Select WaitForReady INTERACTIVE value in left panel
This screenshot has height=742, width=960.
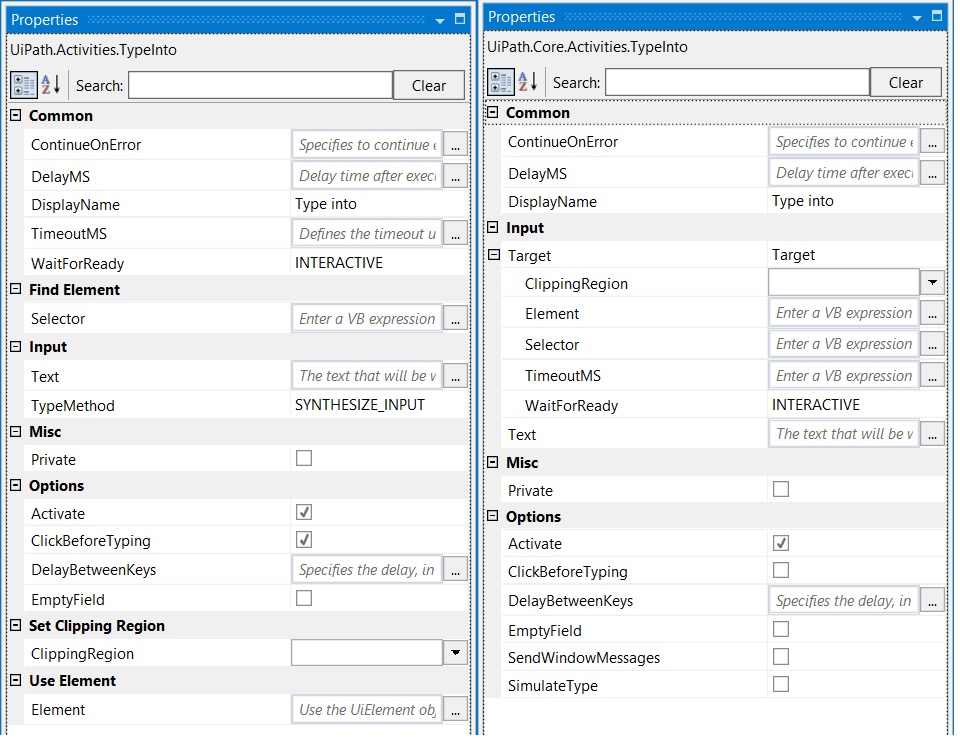tap(339, 263)
